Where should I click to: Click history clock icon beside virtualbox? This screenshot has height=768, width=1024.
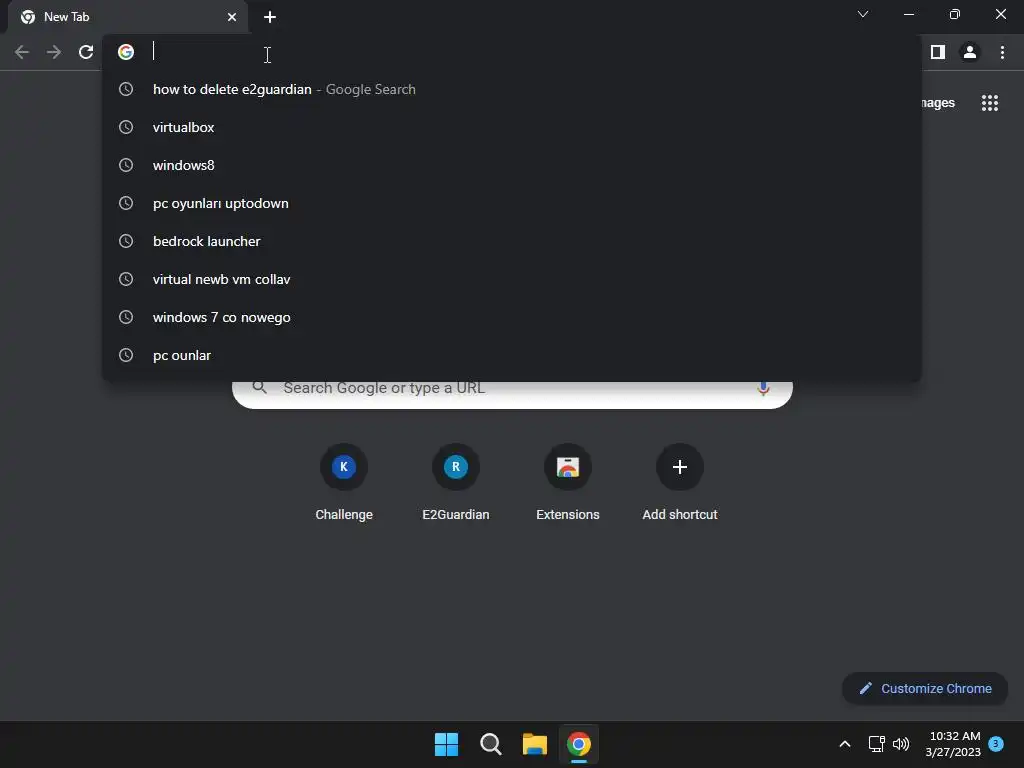[126, 127]
